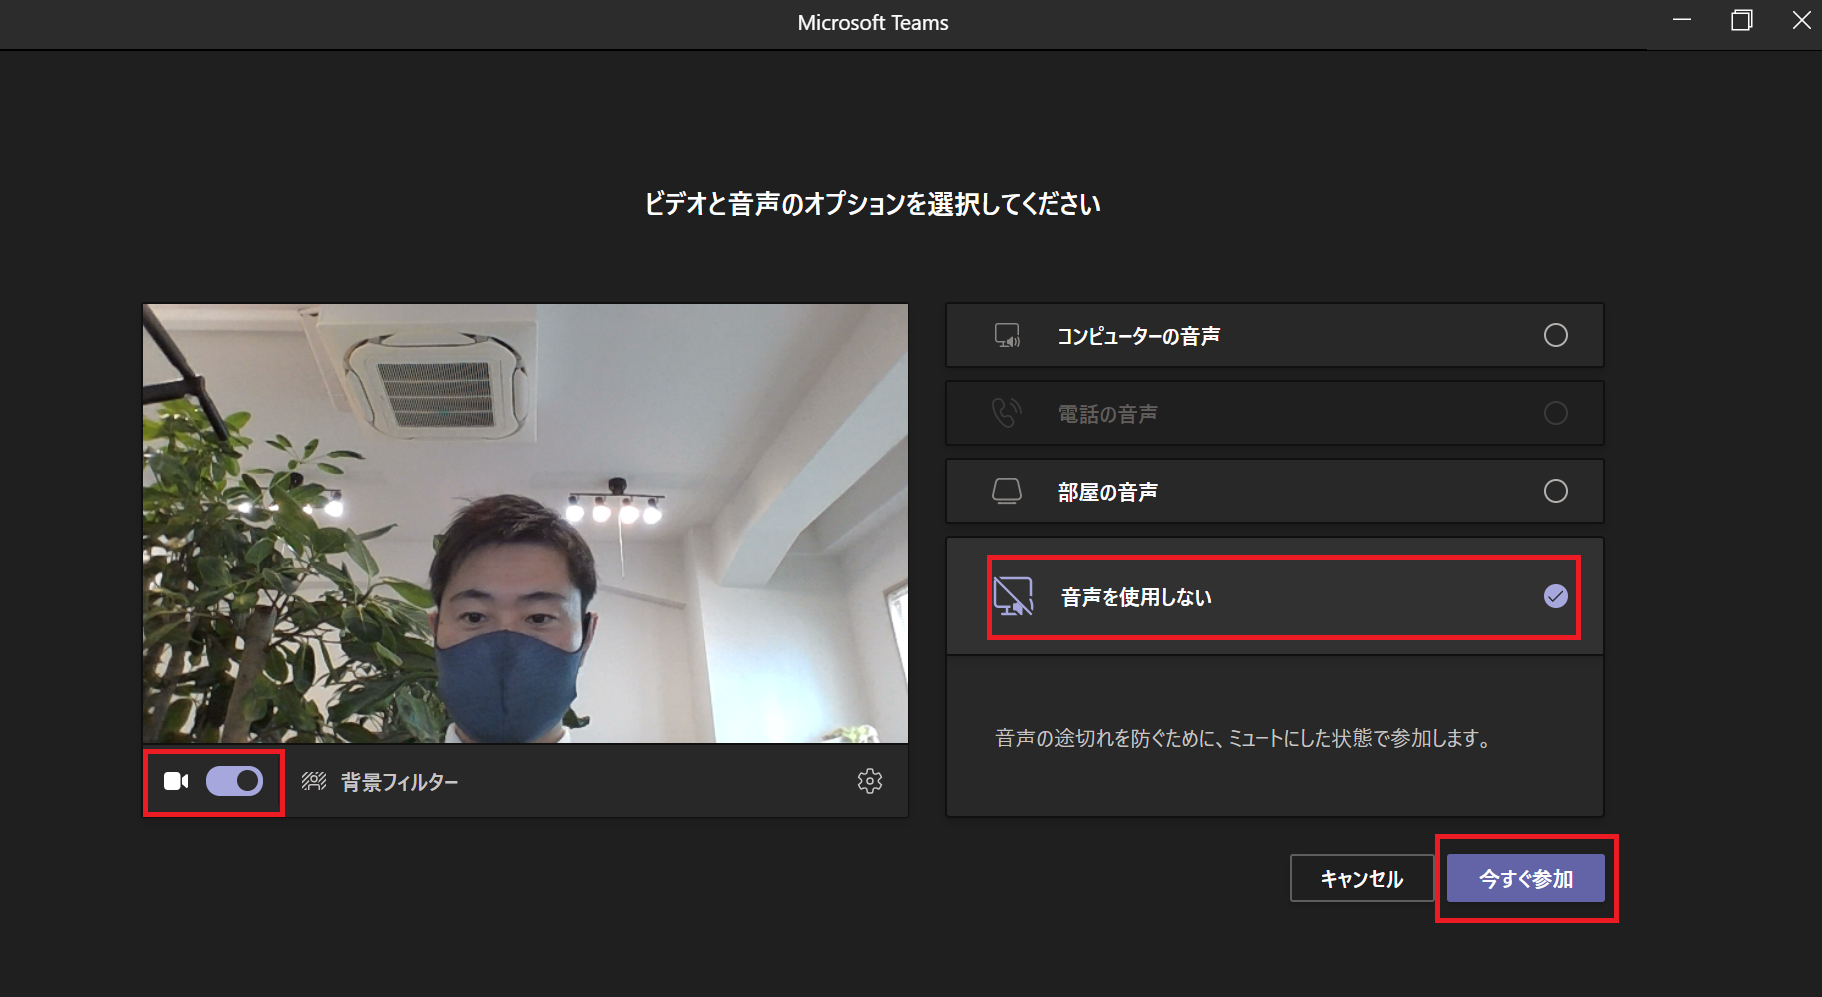Open device settings with the gear icon
The width and height of the screenshot is (1822, 997).
point(869,781)
